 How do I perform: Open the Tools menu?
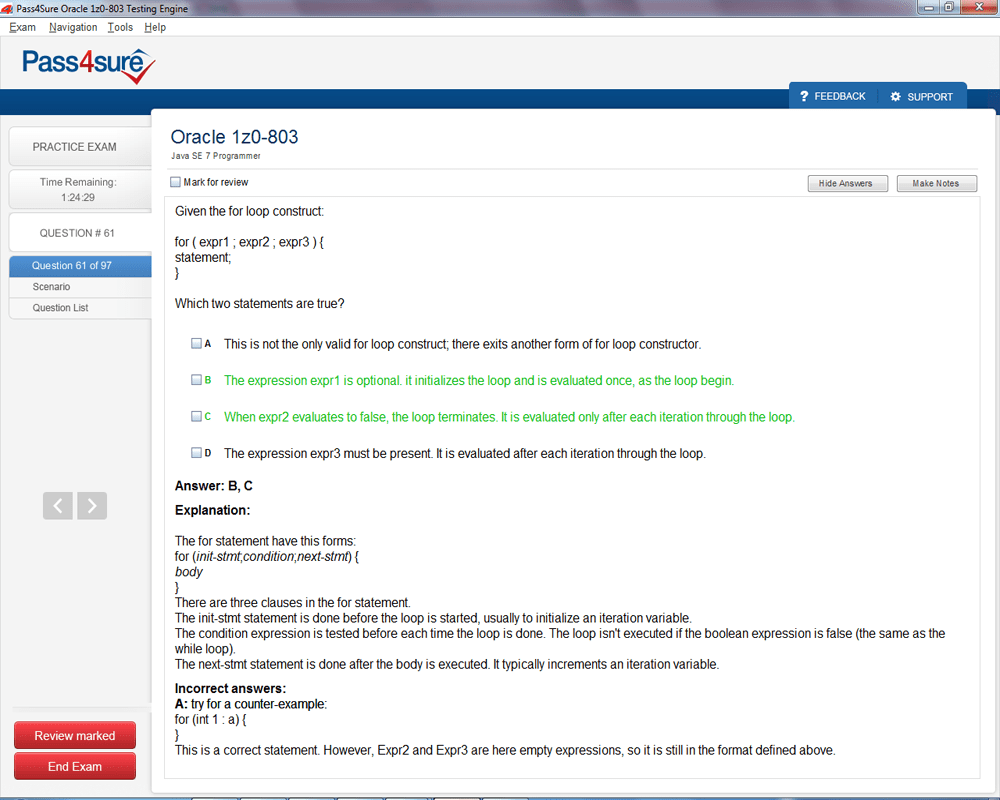(120, 27)
